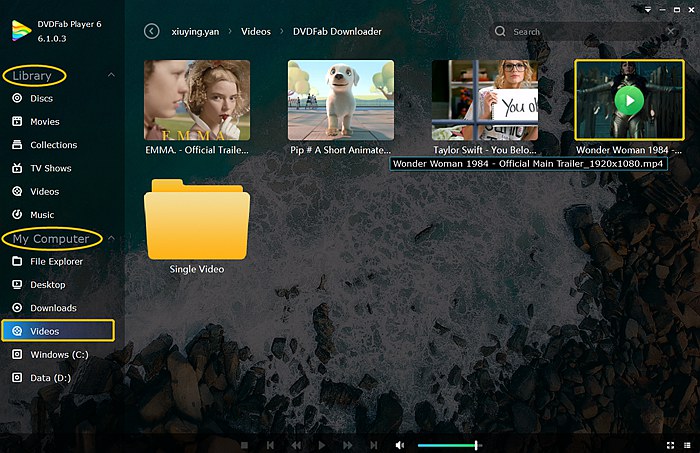700x453 pixels.
Task: Click the Fast forward button
Action: [347, 445]
